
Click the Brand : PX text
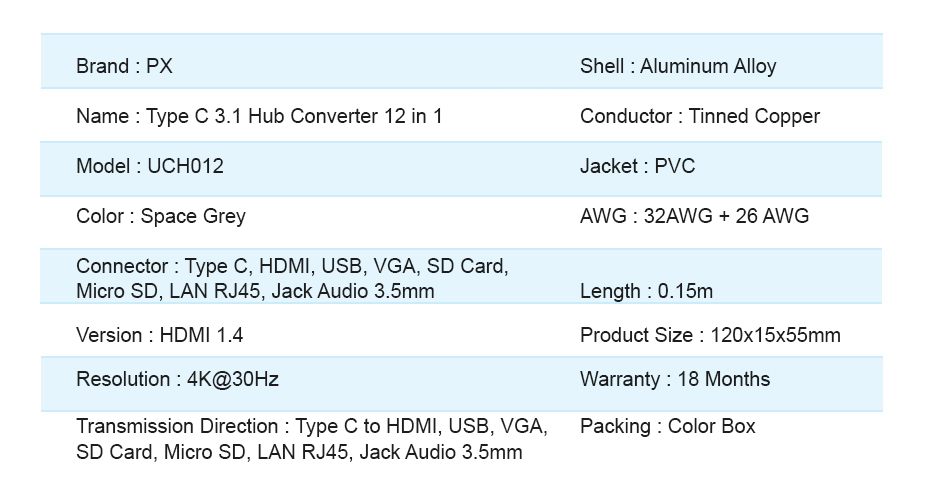pos(125,66)
